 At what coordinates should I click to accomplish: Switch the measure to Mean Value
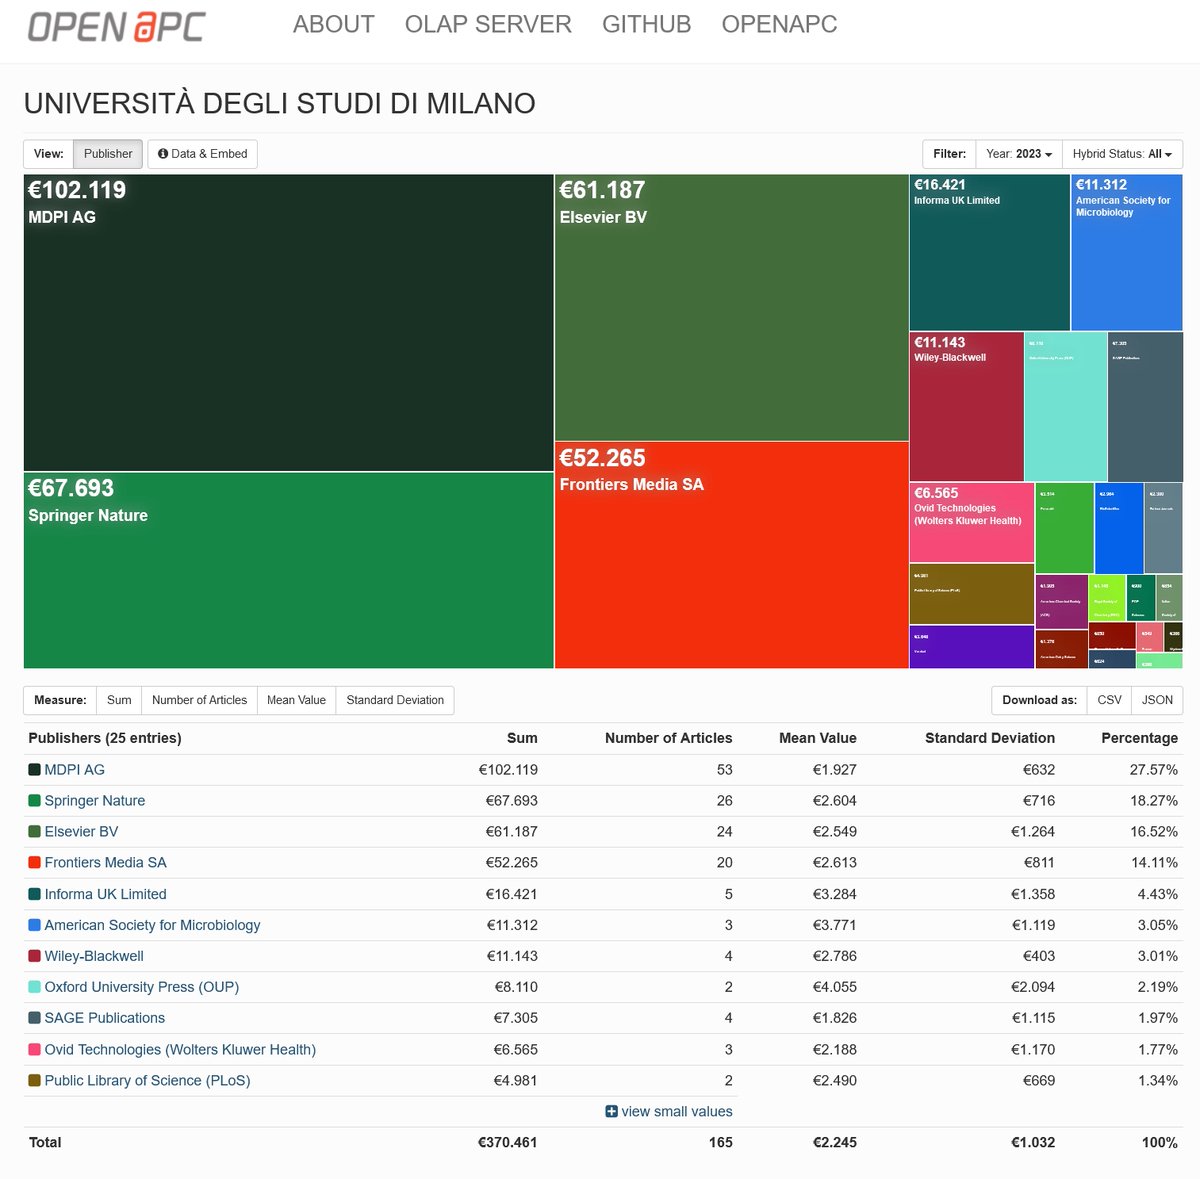click(x=296, y=700)
